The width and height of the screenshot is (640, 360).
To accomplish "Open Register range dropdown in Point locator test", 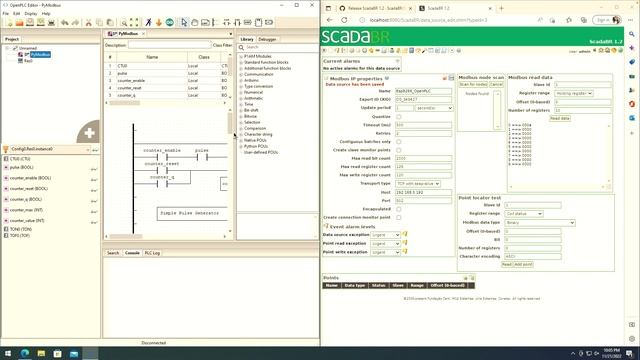I will click(x=523, y=214).
